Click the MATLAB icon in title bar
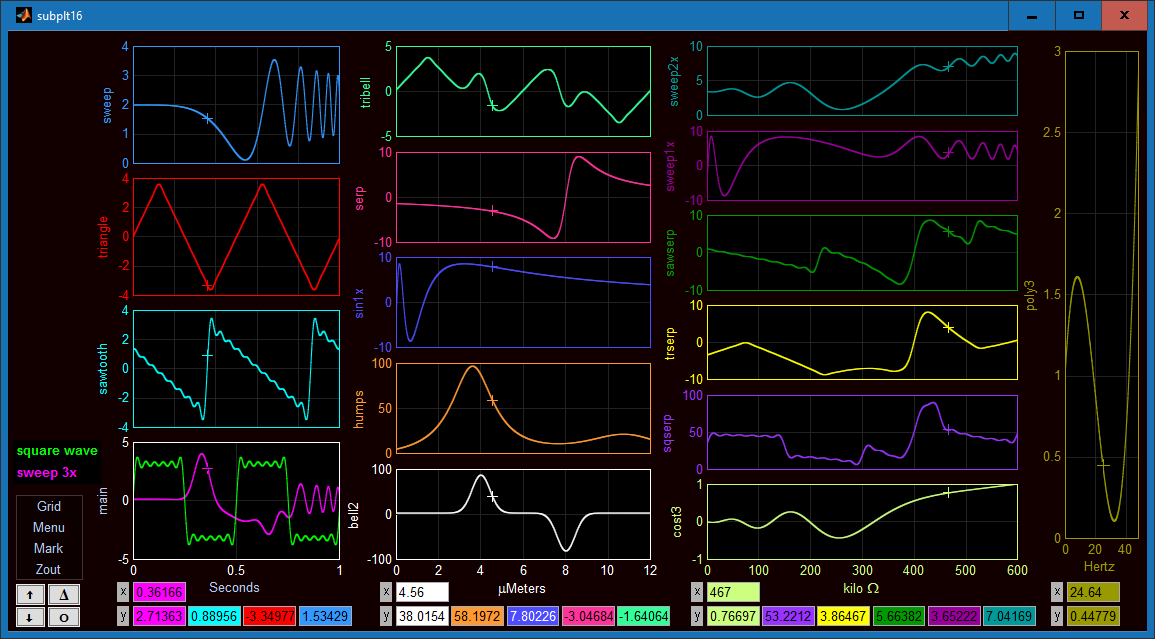The width and height of the screenshot is (1155, 639). [24, 15]
